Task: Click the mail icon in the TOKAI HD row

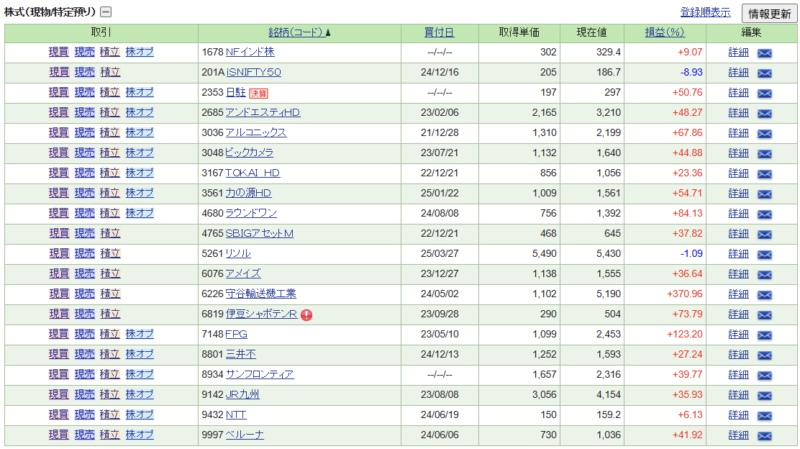Action: point(764,174)
